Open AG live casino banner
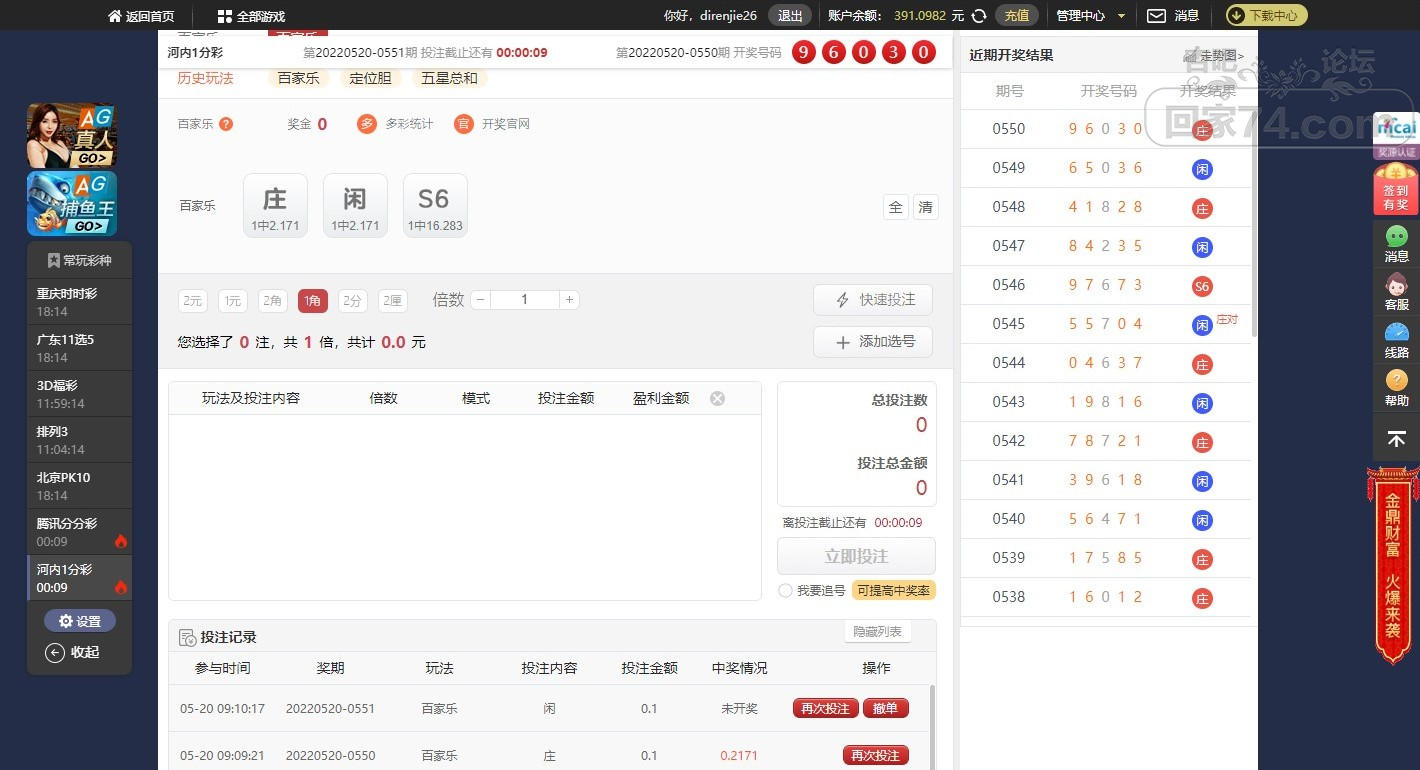Image resolution: width=1420 pixels, height=770 pixels. point(72,135)
